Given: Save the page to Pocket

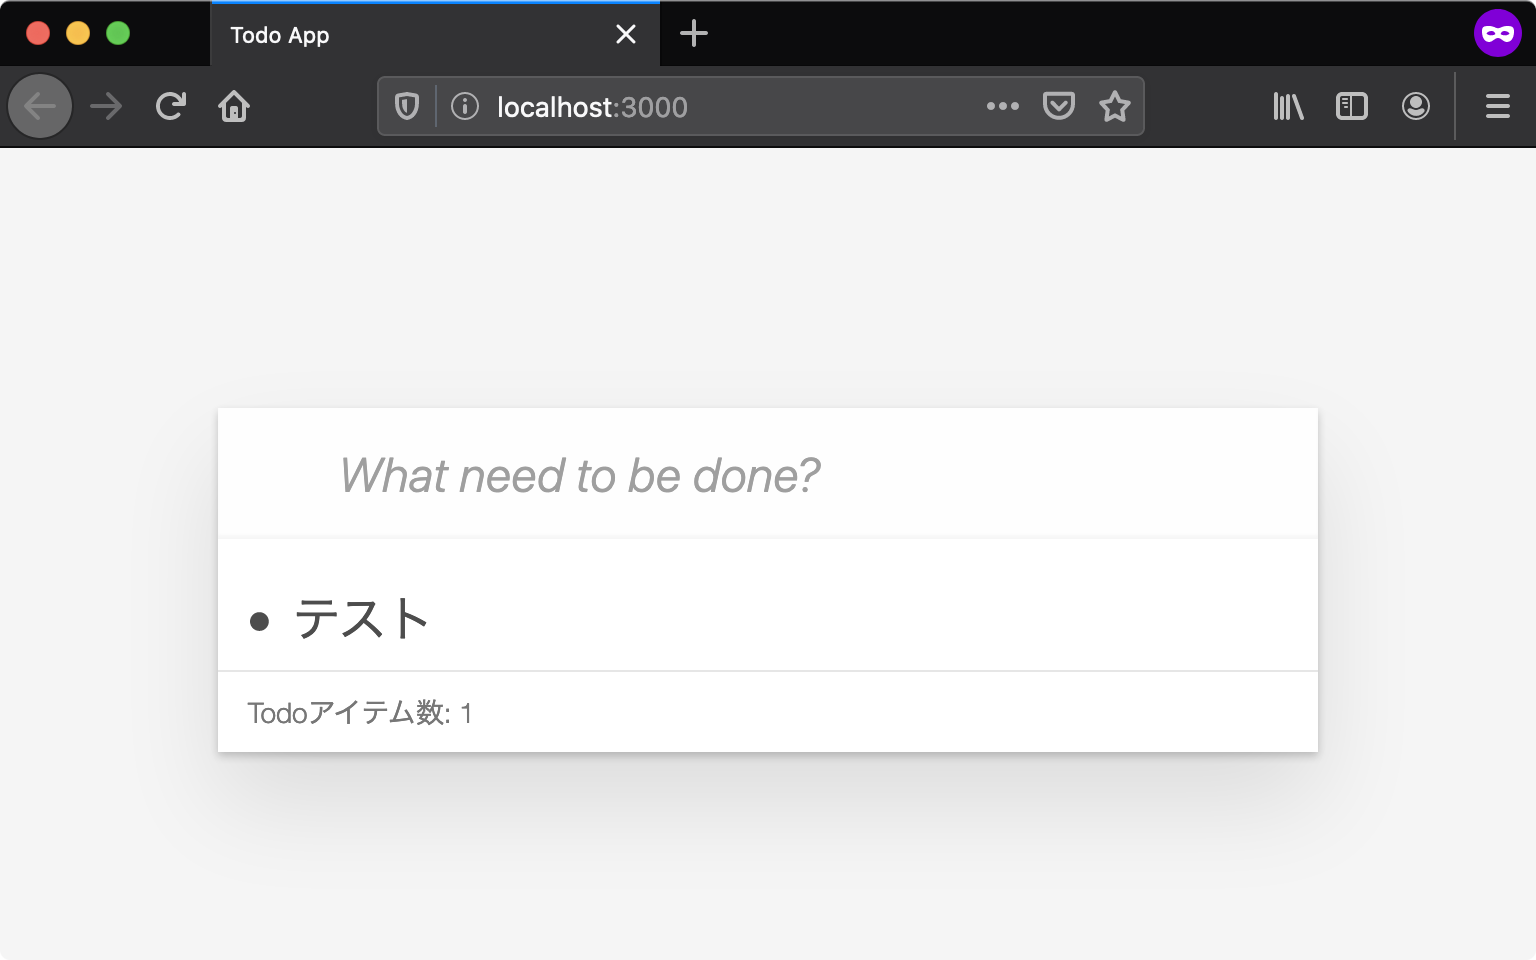Looking at the screenshot, I should pos(1059,106).
